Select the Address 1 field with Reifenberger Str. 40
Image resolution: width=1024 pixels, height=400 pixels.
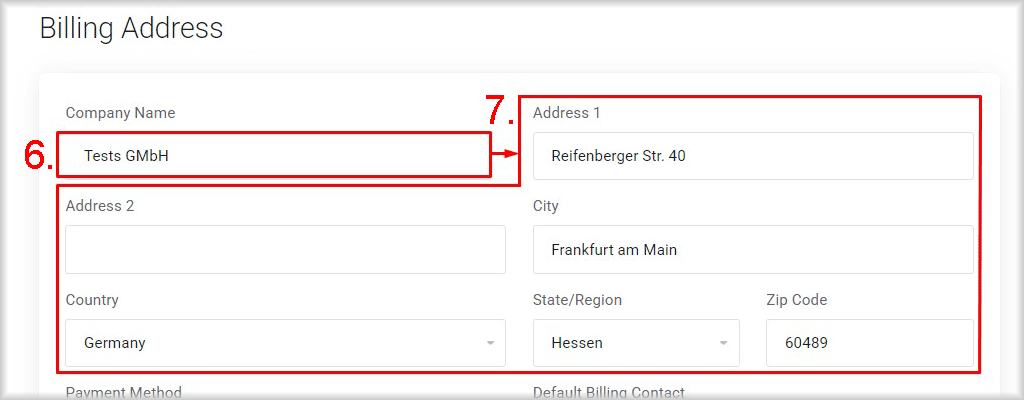(x=753, y=156)
